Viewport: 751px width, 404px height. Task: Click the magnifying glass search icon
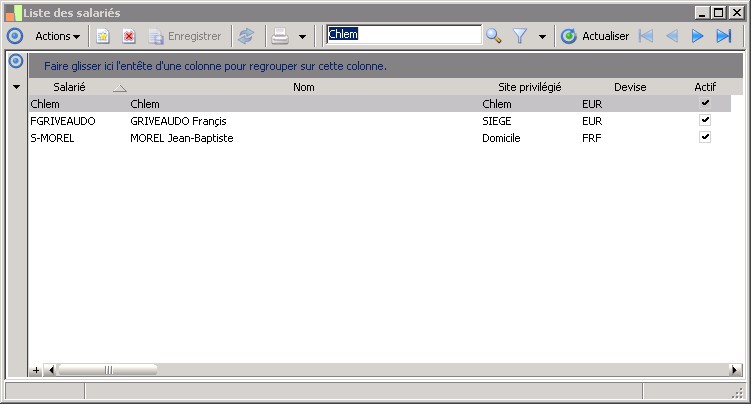(x=493, y=36)
